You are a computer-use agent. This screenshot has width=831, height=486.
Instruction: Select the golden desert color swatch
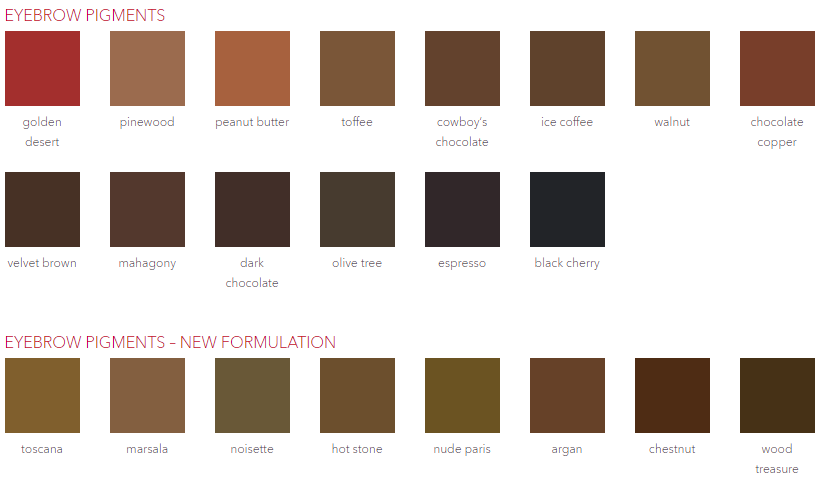coord(42,68)
